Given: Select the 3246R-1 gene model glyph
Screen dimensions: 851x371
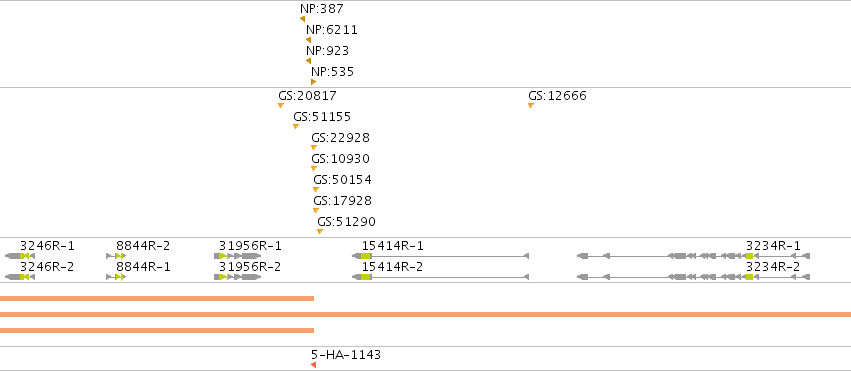Looking at the screenshot, I should [x=20, y=256].
